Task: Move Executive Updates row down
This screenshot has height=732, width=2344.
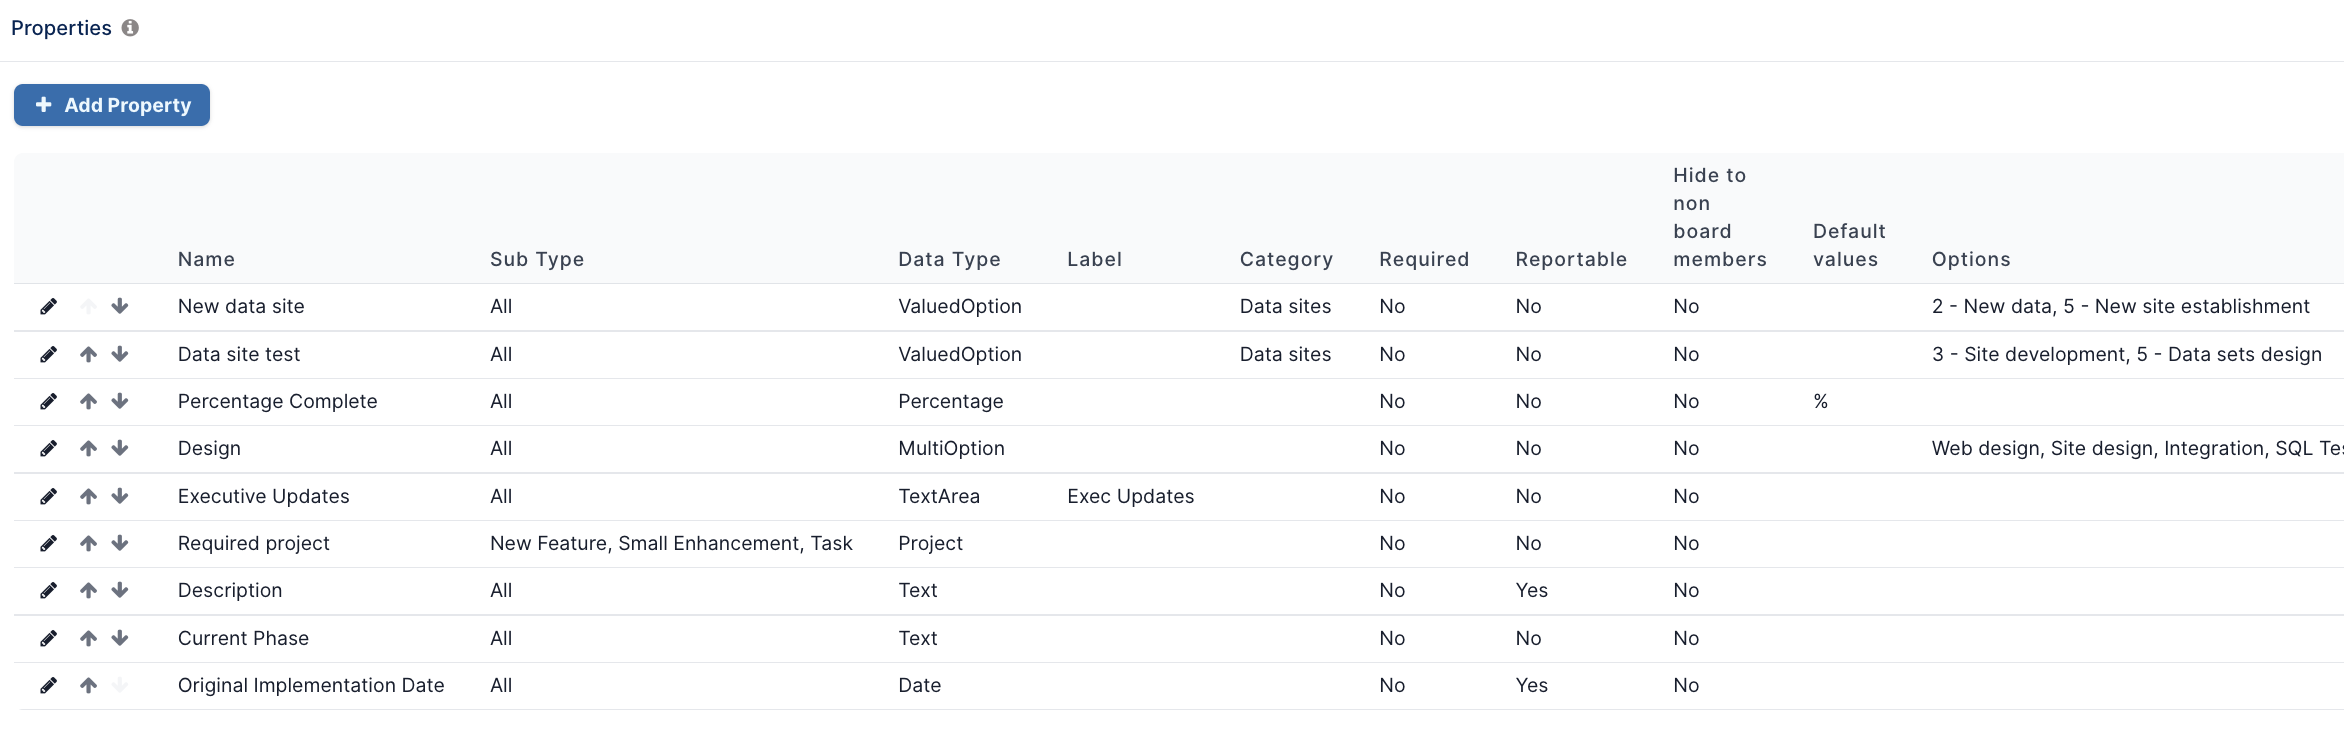Action: coord(120,496)
